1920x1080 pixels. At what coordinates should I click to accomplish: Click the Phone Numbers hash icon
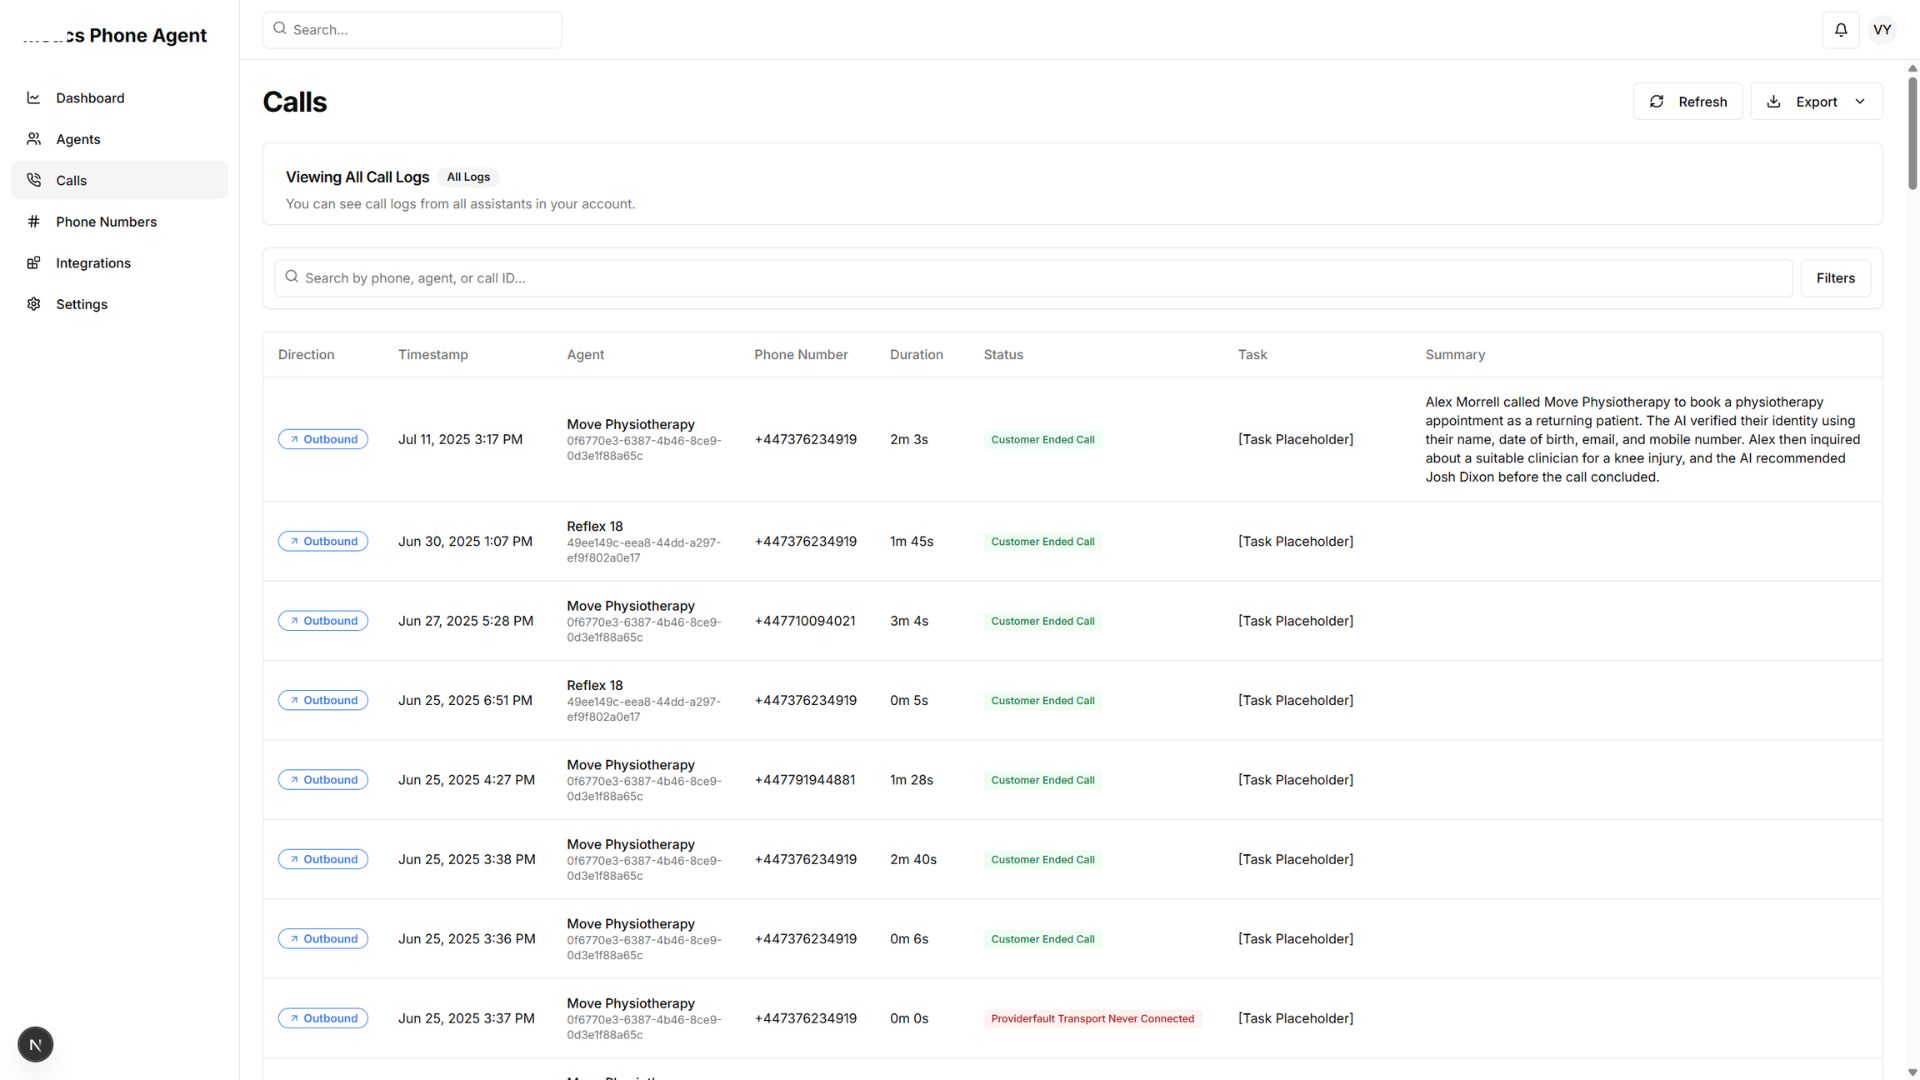point(34,222)
